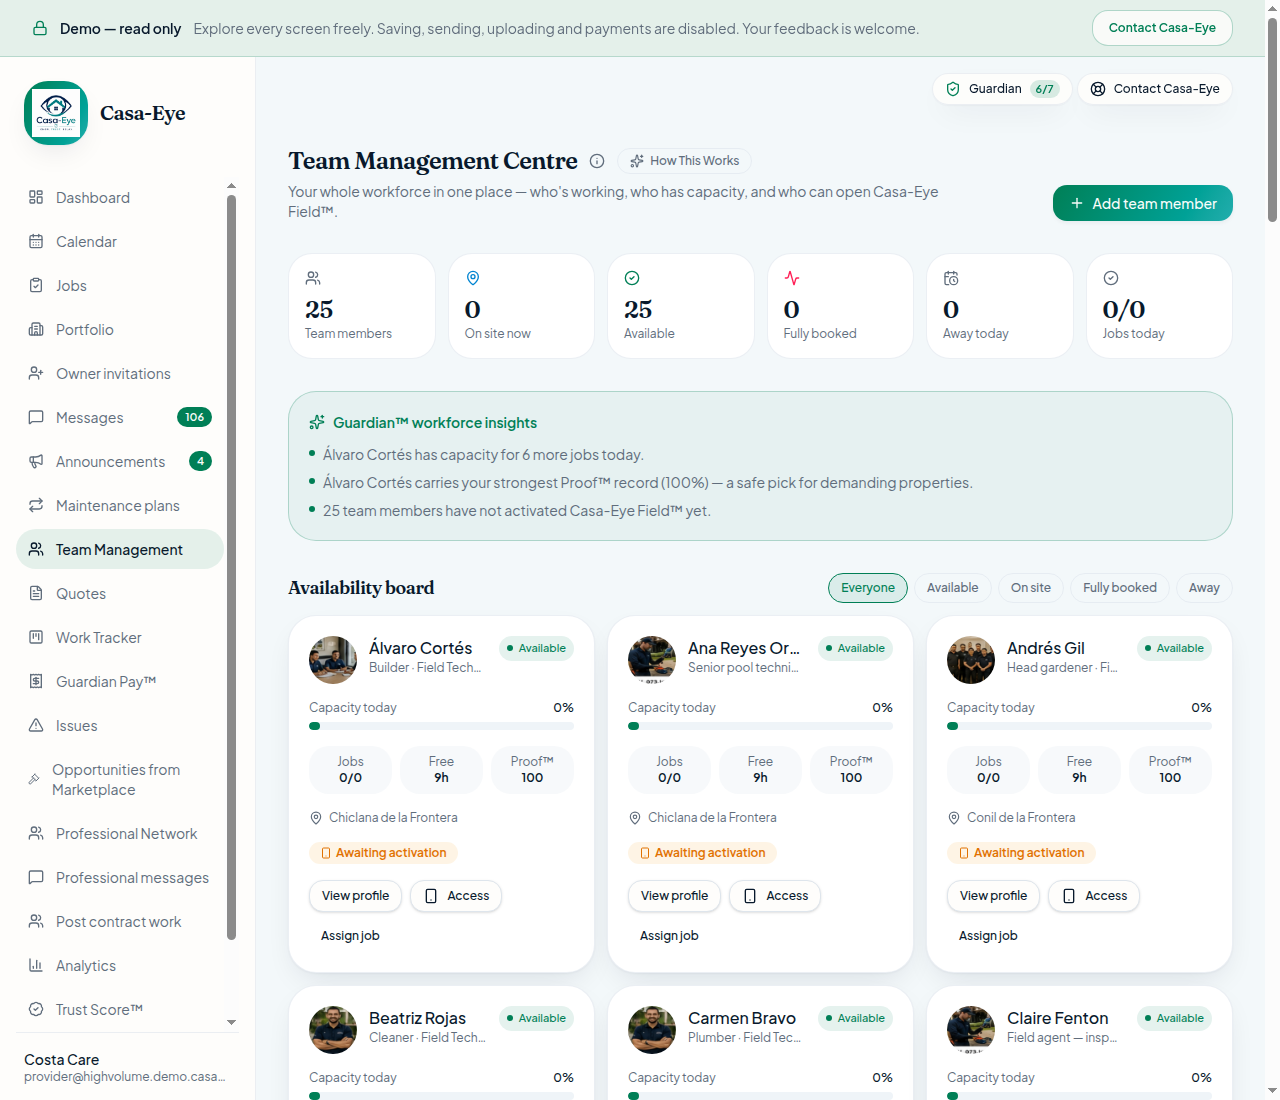
Task: Click the Work Tracker icon
Action: (x=36, y=637)
